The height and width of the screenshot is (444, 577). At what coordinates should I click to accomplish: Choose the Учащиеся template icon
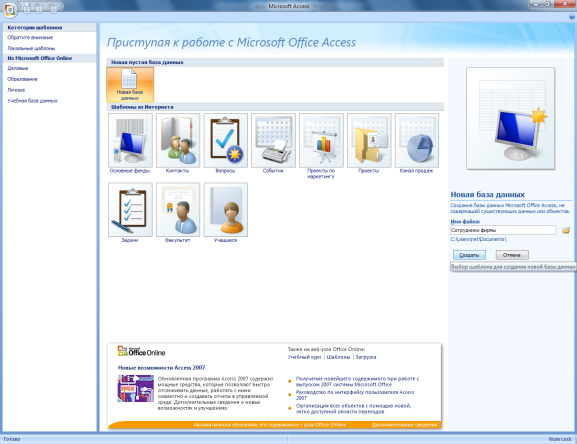(x=226, y=209)
